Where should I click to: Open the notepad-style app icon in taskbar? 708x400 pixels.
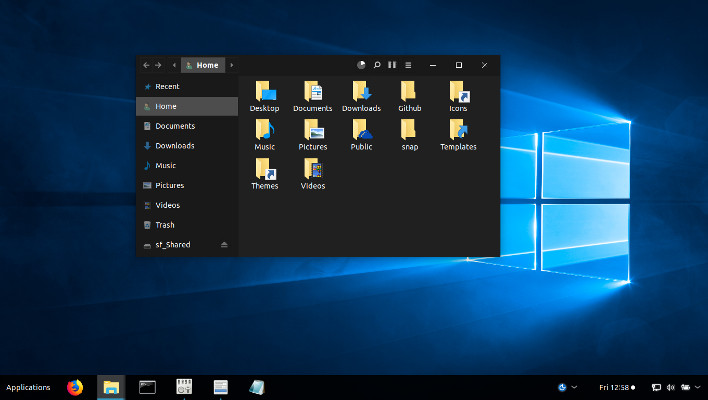pyautogui.click(x=257, y=387)
